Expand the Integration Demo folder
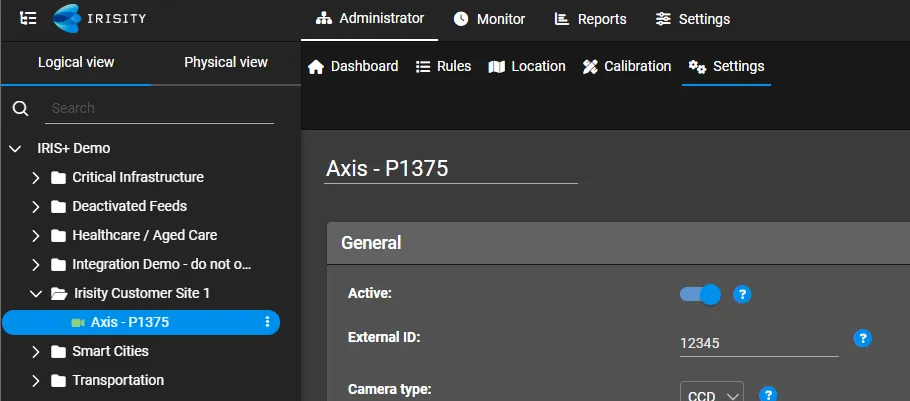 (x=35, y=265)
